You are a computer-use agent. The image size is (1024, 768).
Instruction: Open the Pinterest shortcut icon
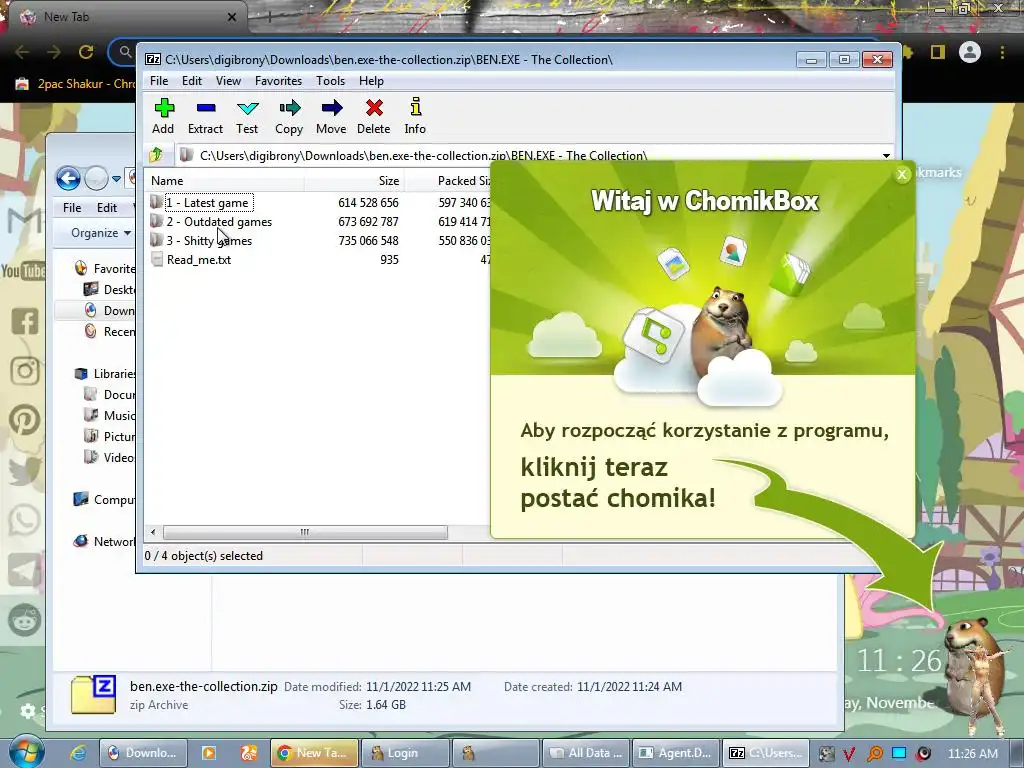click(x=25, y=420)
